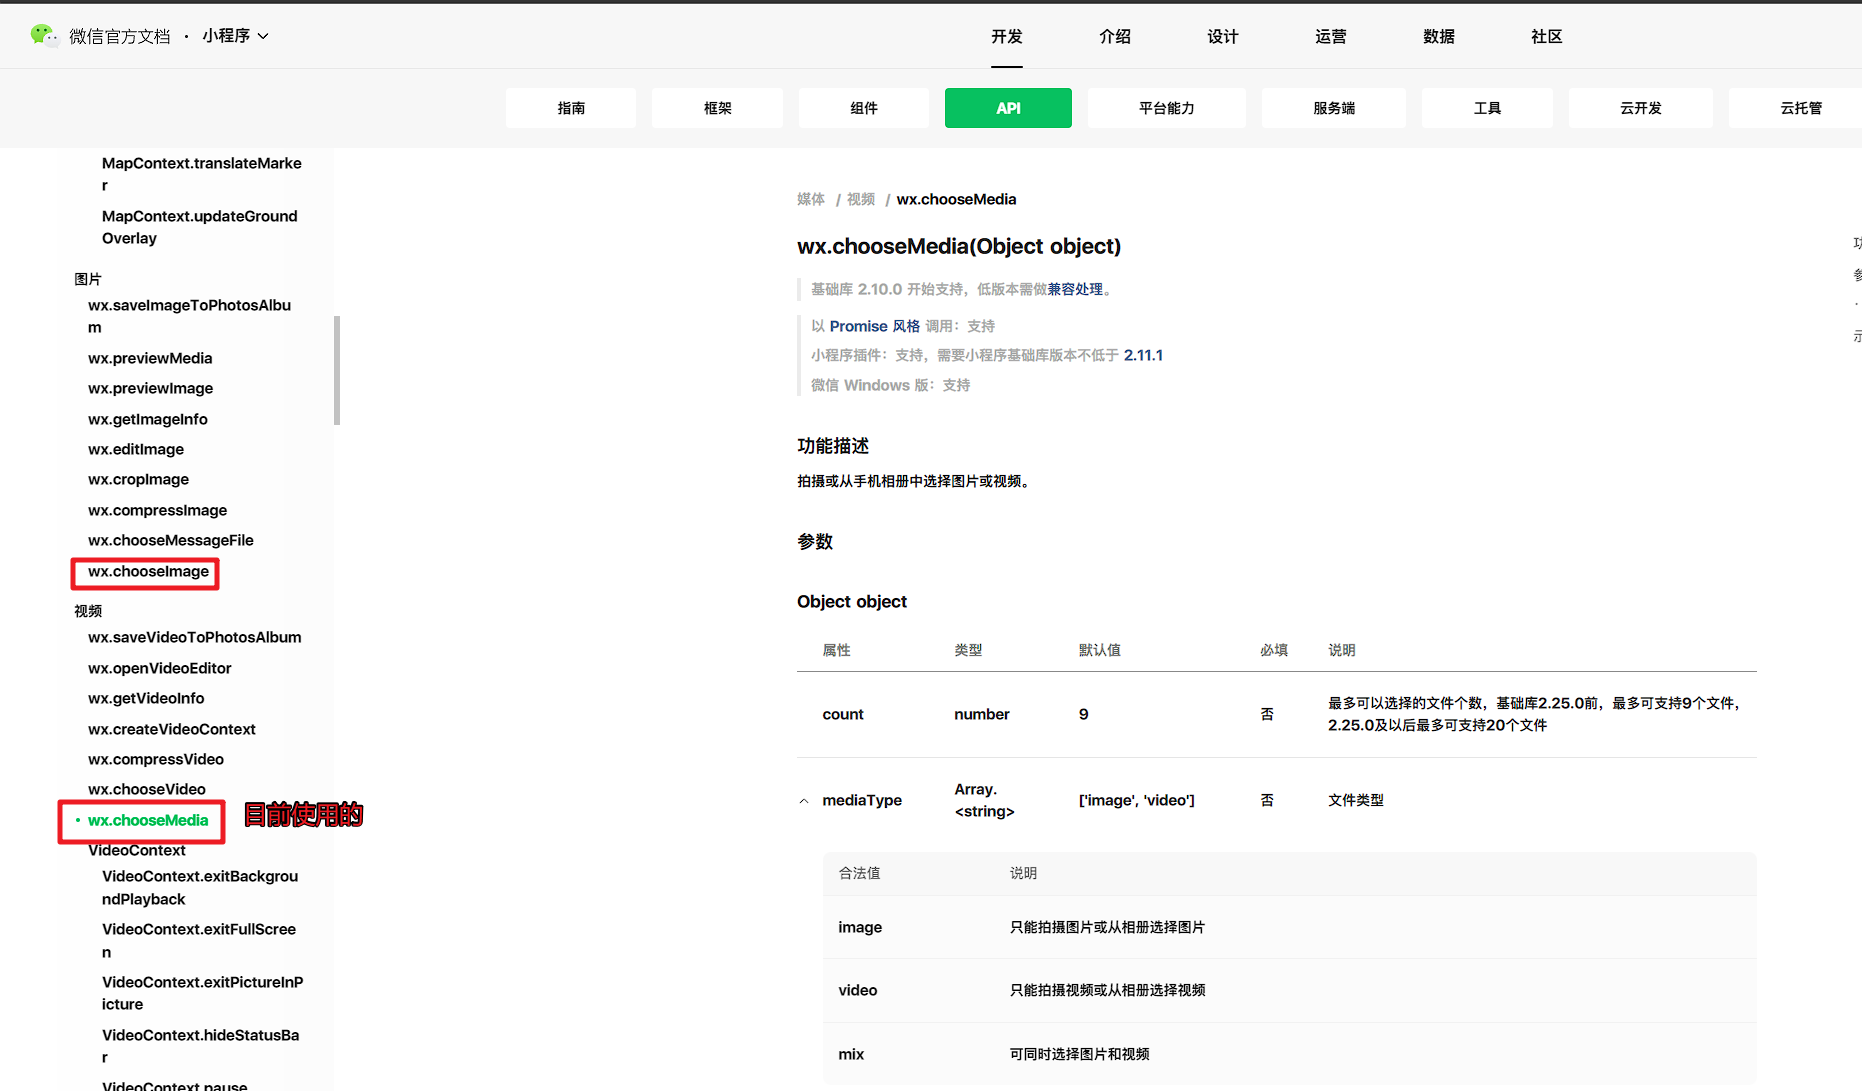Open version 2.11.1 link
Screen dimensions: 1862x1091
(x=1143, y=355)
